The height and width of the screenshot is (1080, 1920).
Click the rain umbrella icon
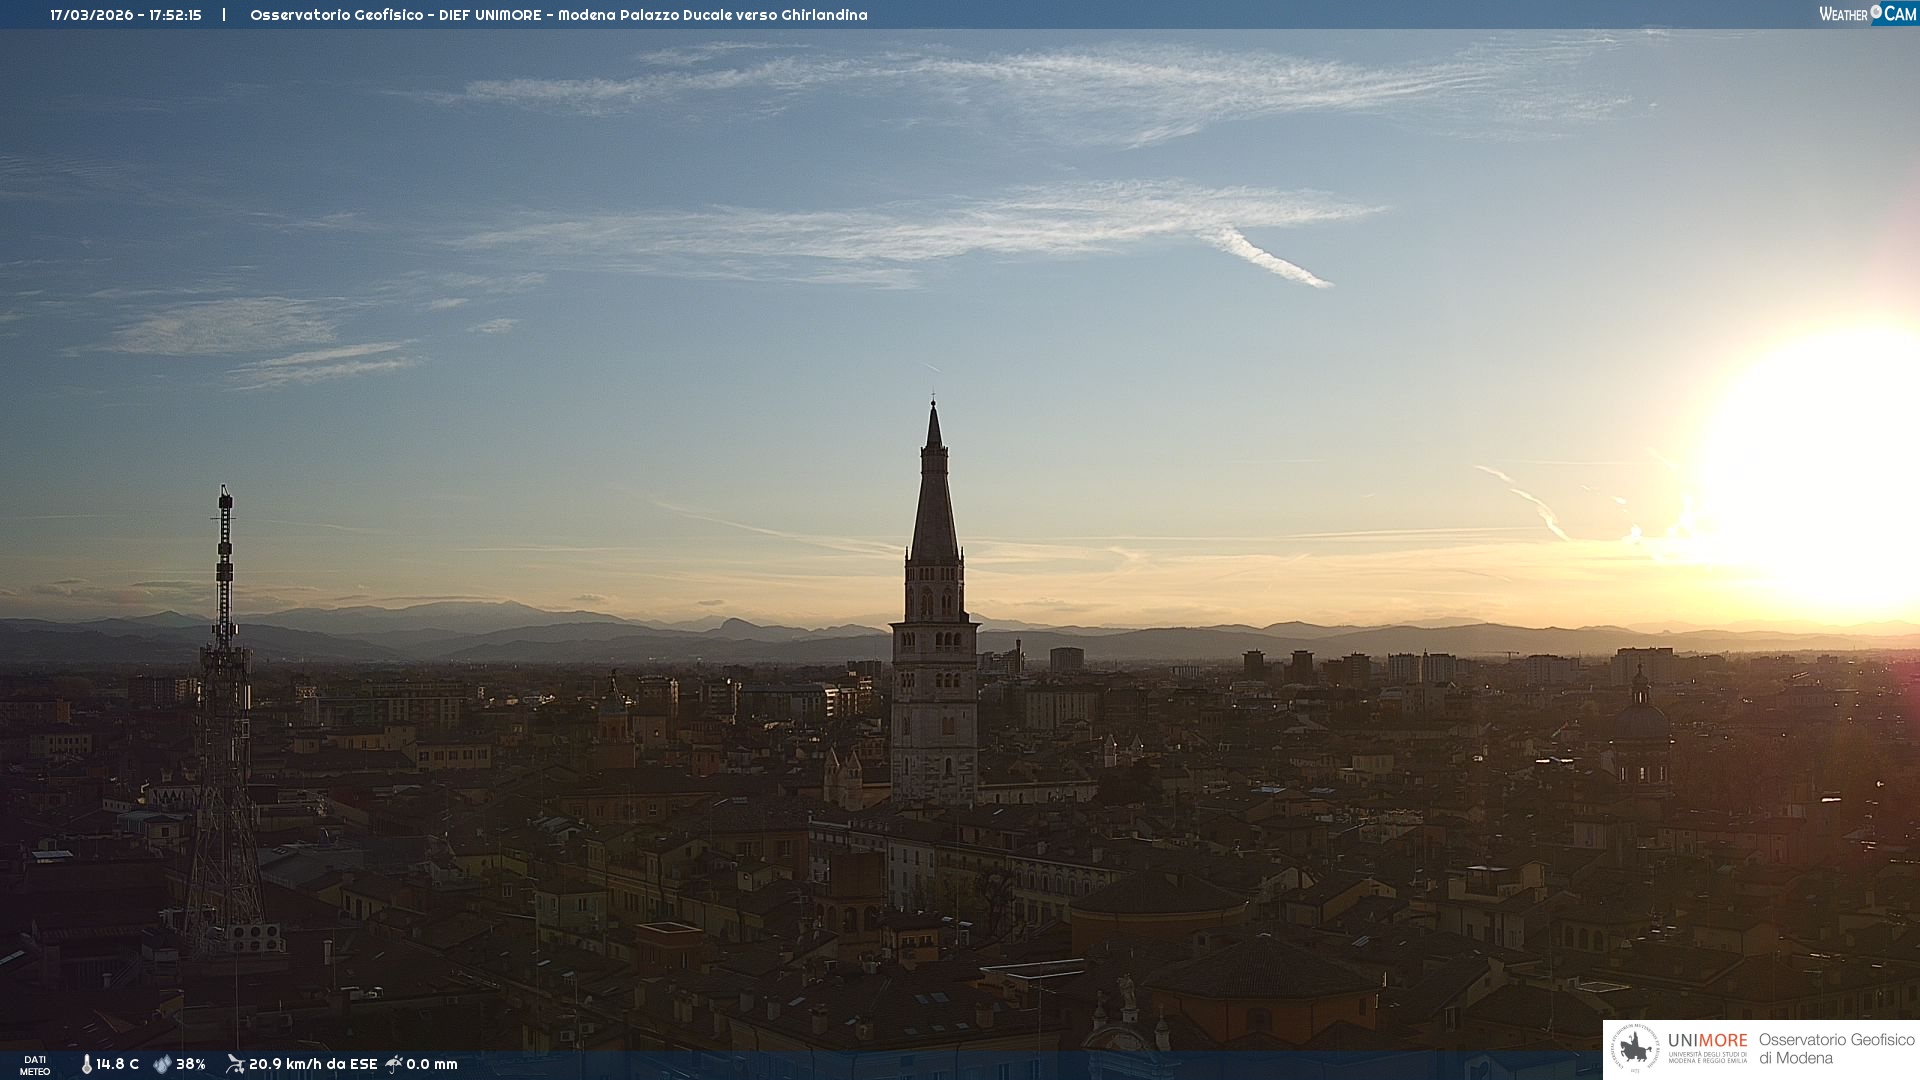coord(394,1064)
